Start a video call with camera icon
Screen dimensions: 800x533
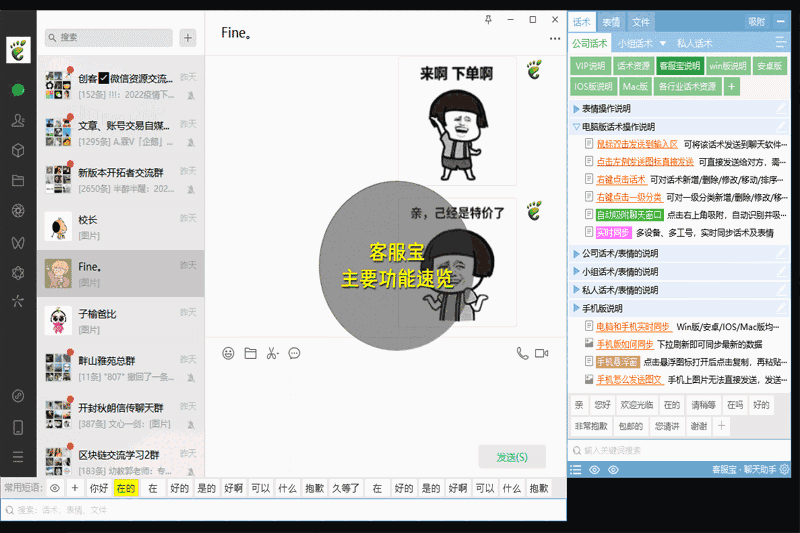(543, 353)
